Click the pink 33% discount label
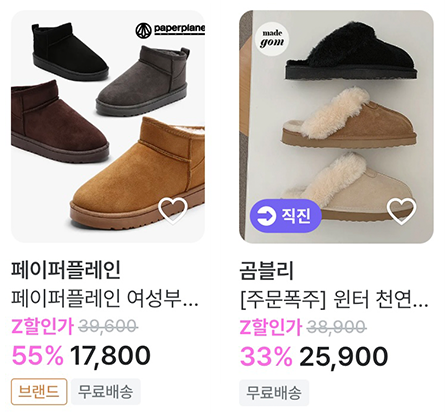 (x=266, y=356)
